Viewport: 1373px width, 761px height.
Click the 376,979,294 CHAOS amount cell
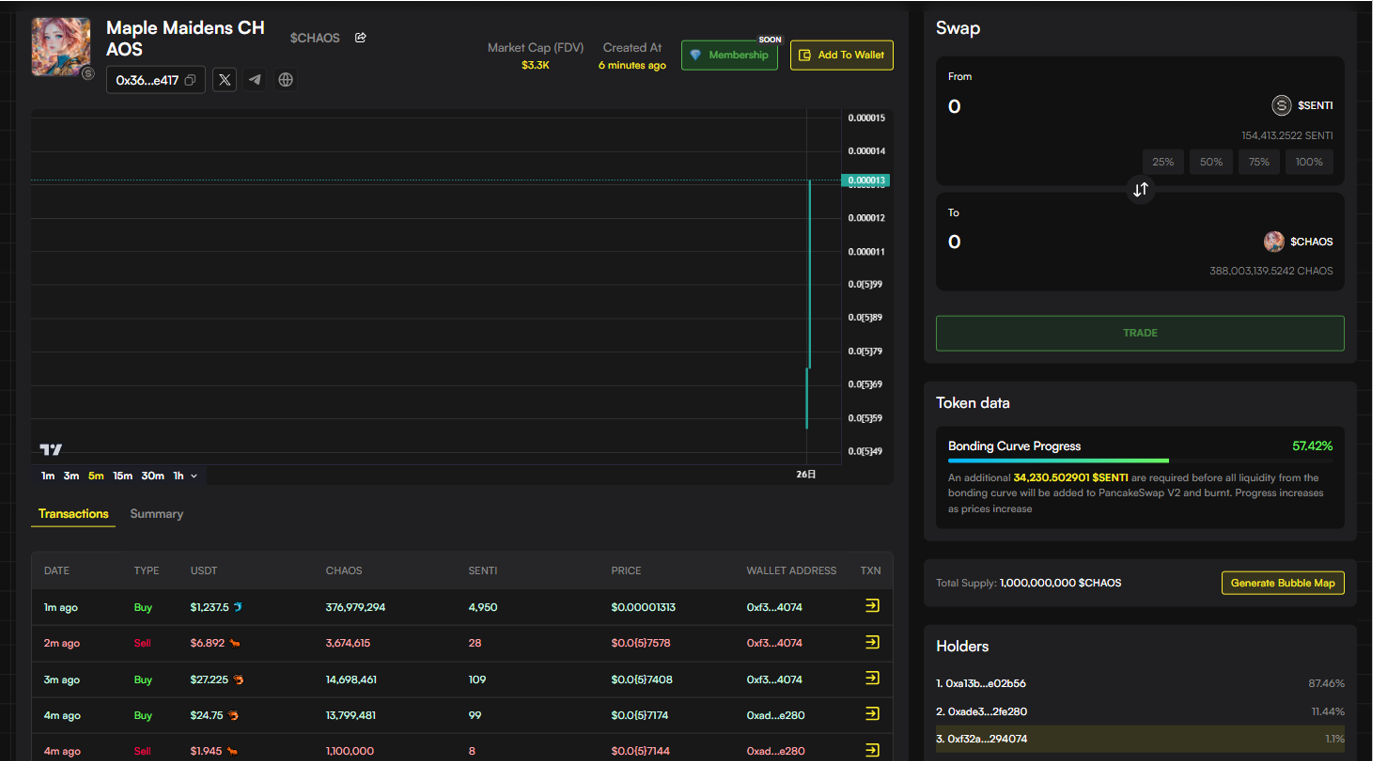[355, 607]
